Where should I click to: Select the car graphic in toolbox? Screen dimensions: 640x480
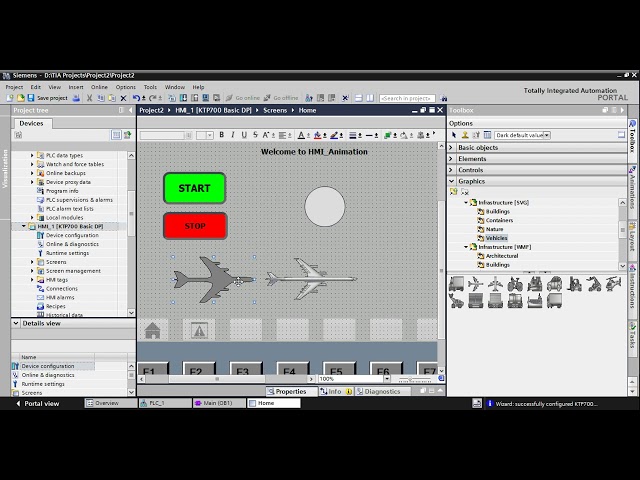pyautogui.click(x=554, y=284)
